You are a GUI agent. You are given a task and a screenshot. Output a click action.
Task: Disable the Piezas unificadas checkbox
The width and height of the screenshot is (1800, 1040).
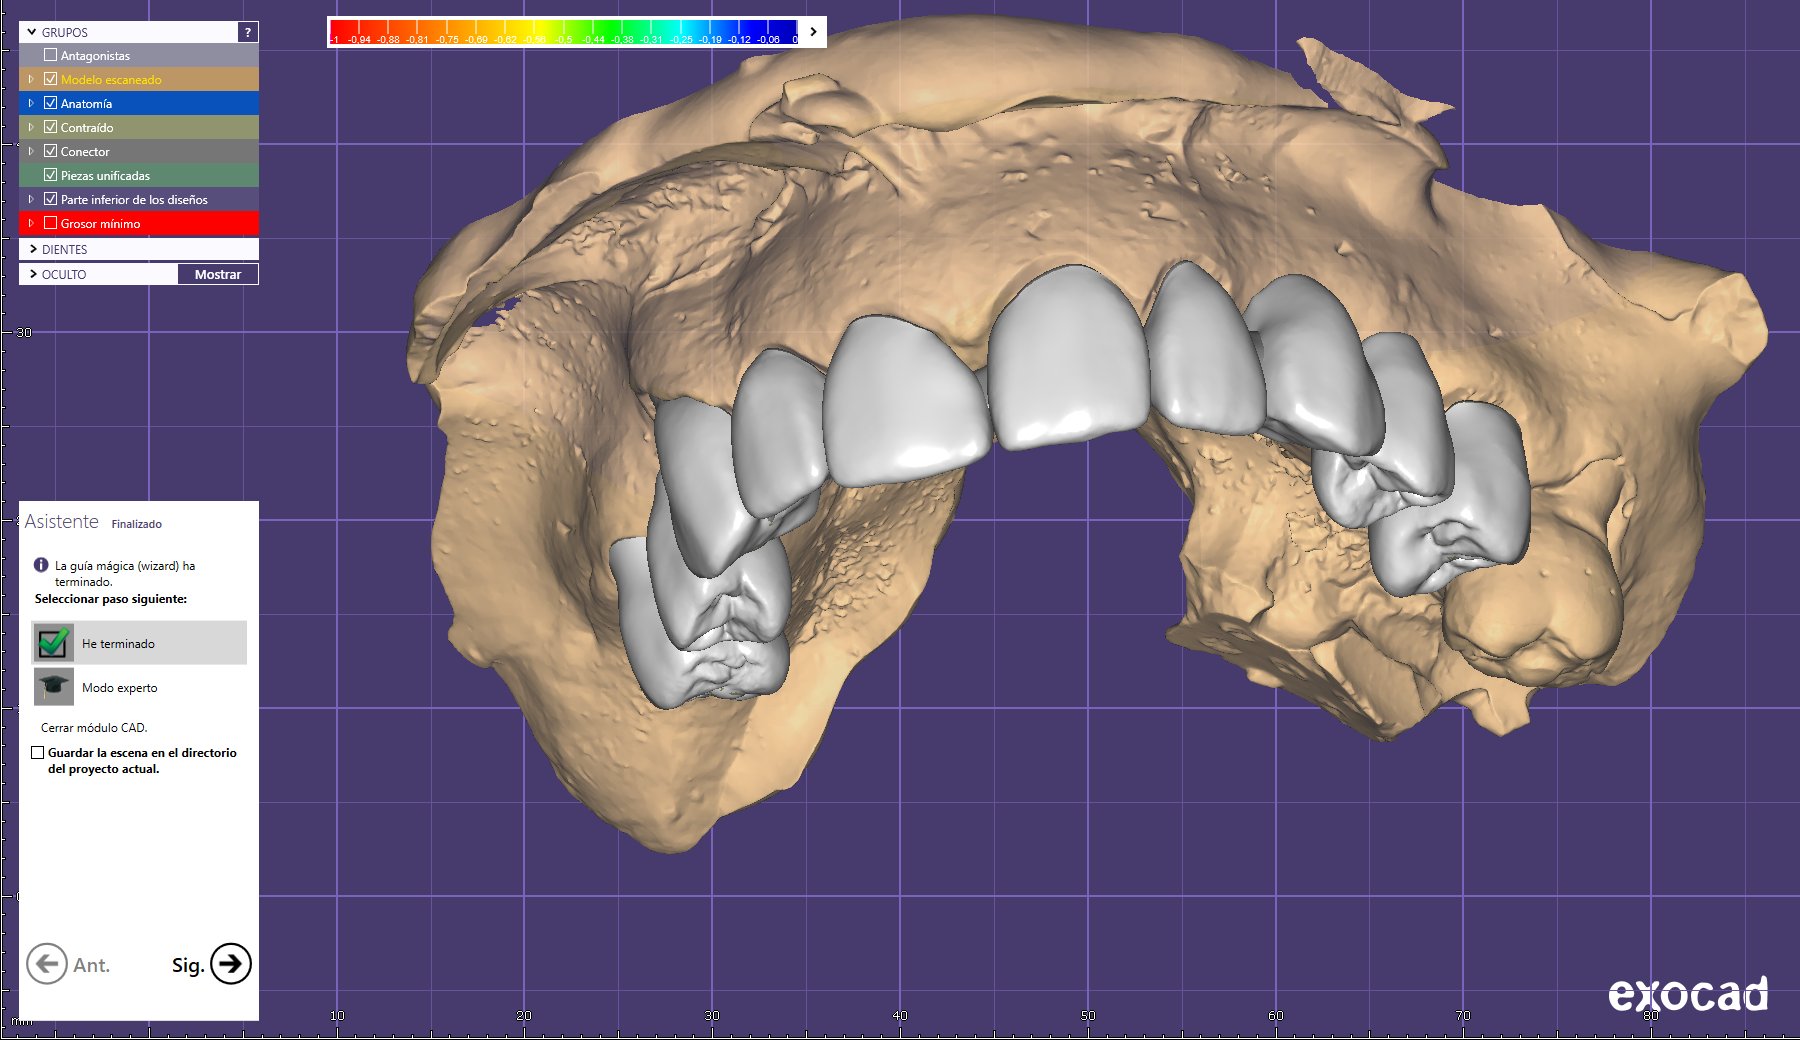click(50, 175)
